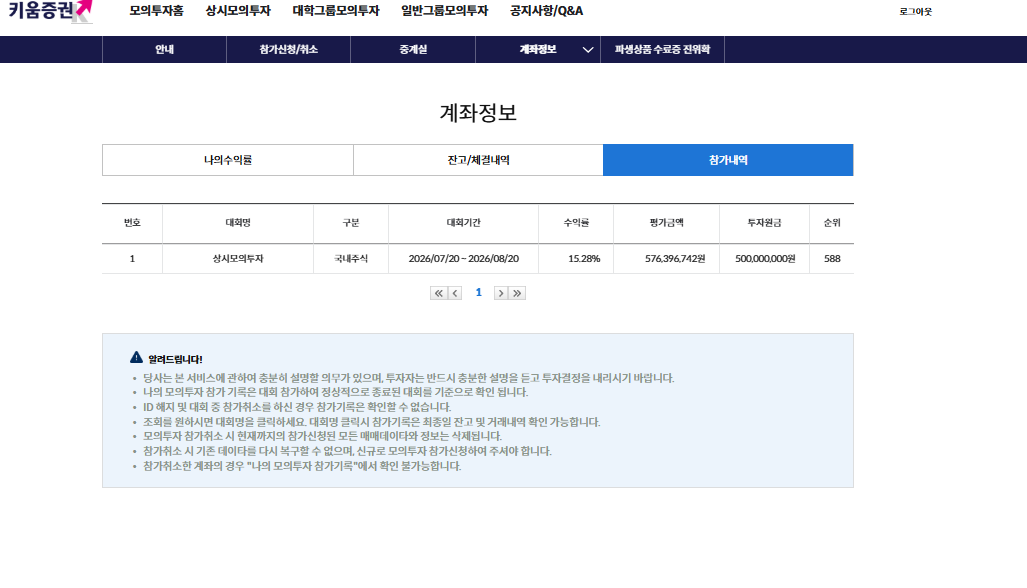This screenshot has width=1027, height=588.
Task: Select 중계실 in navigation bar
Action: (413, 50)
